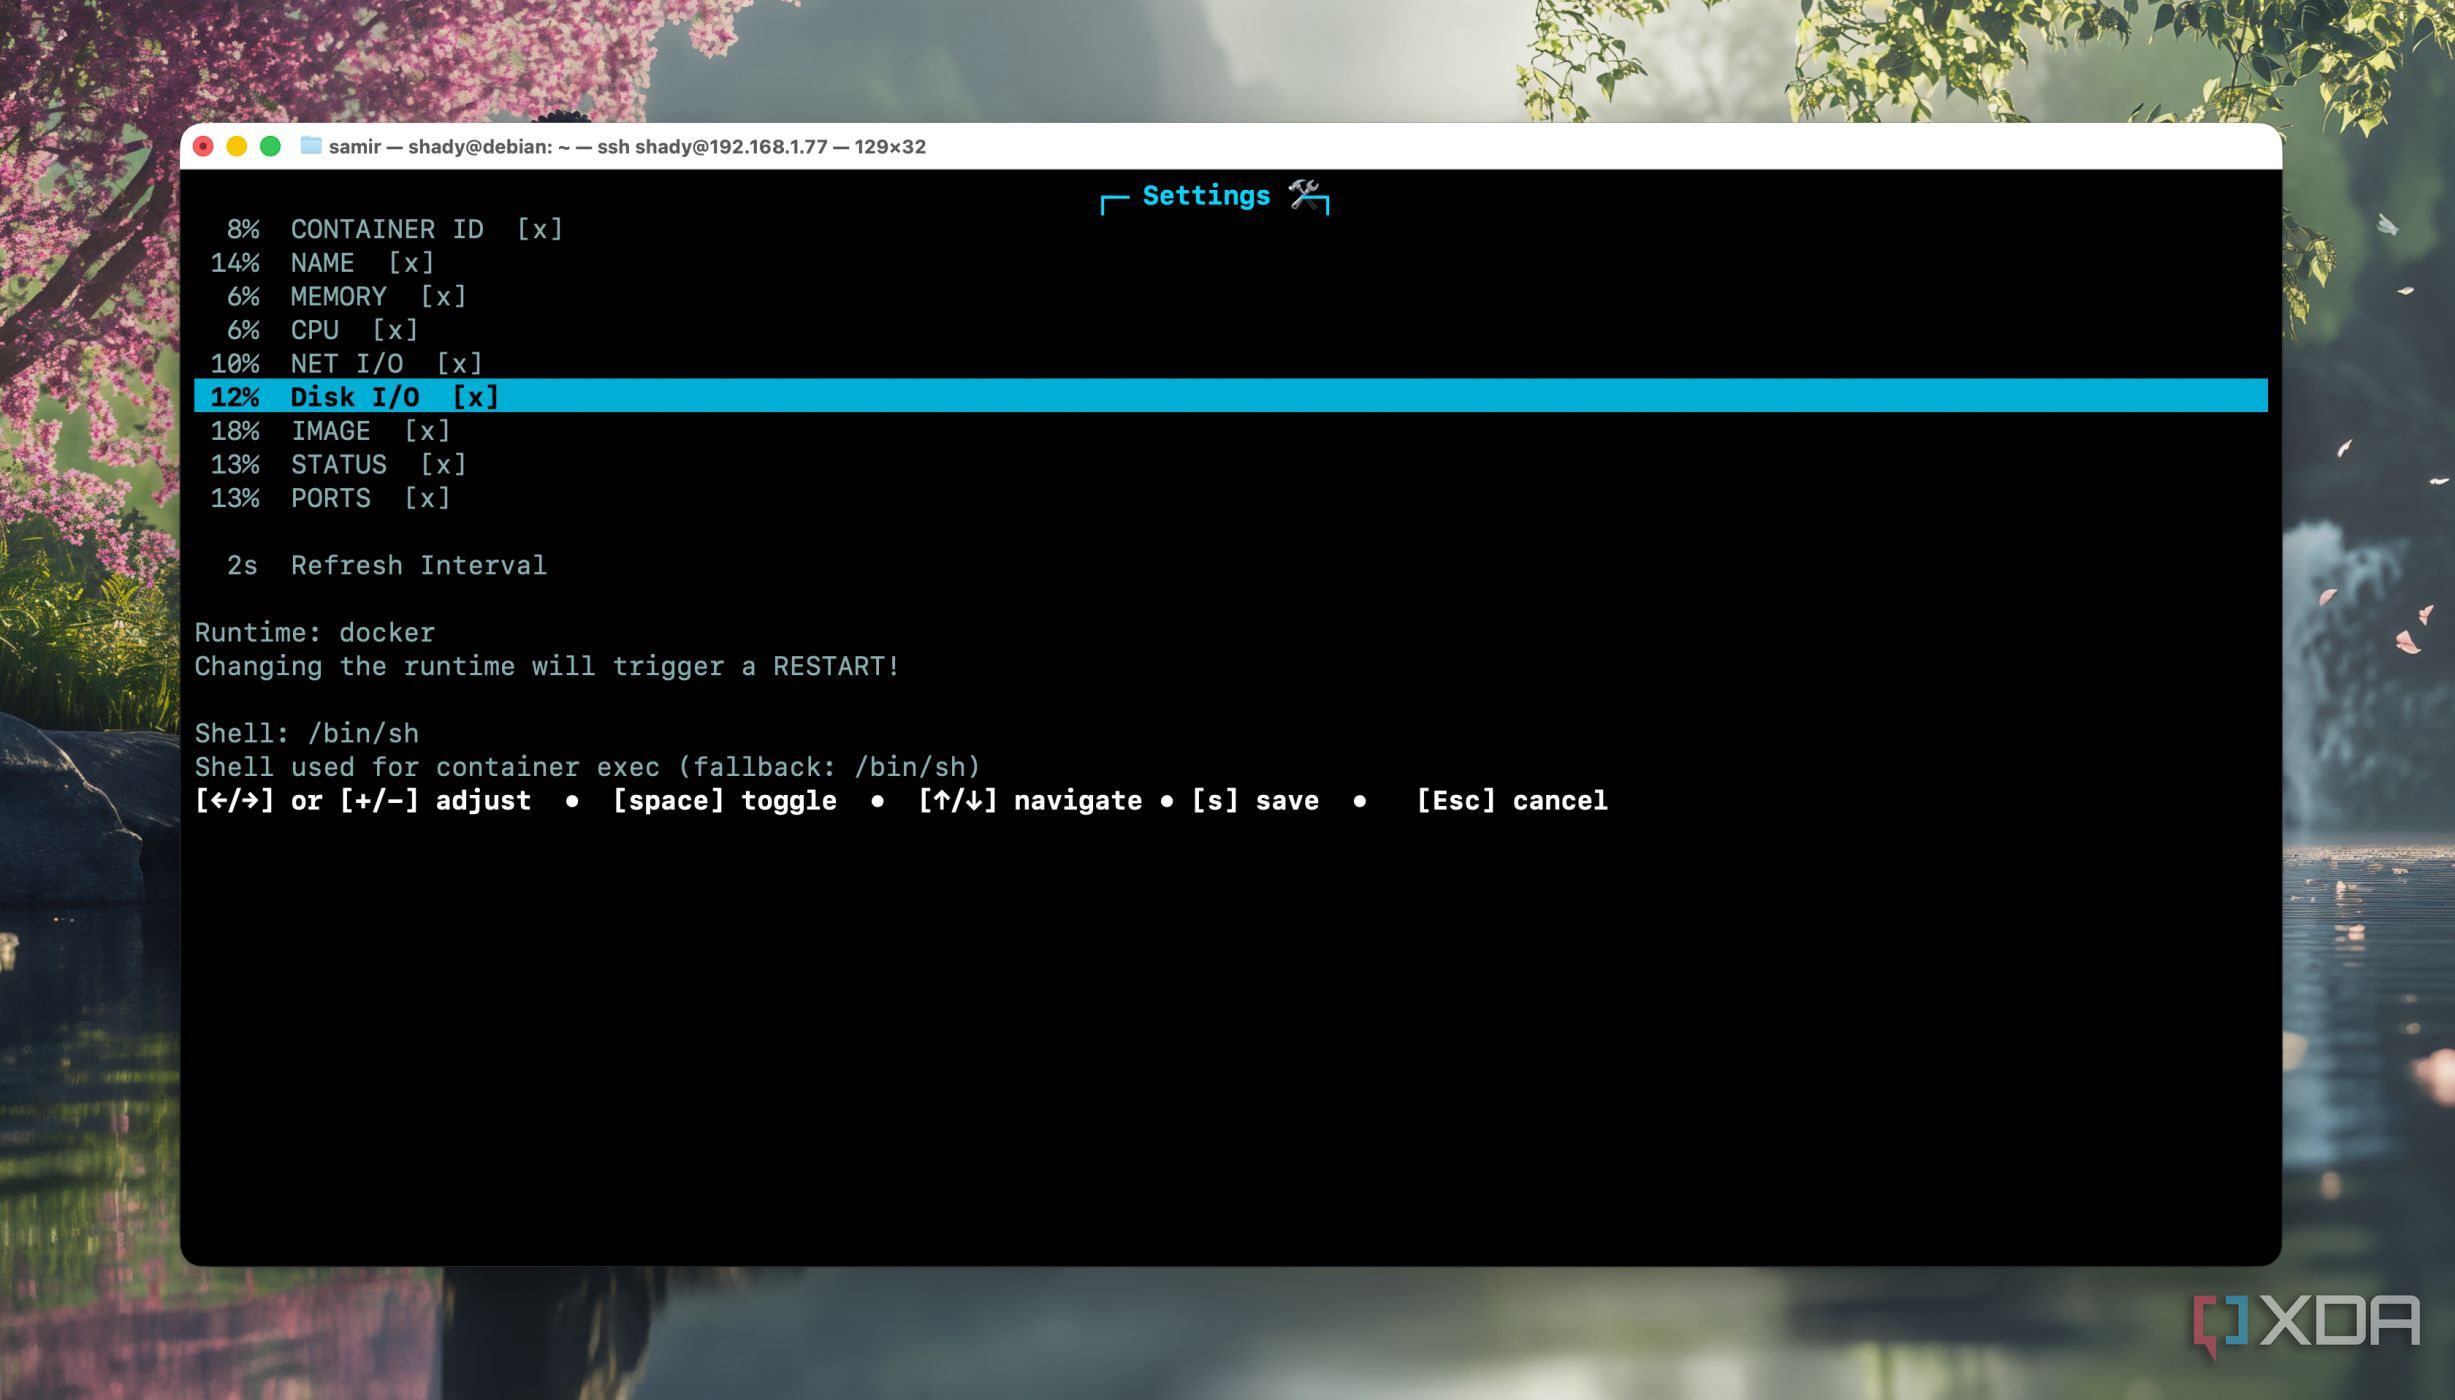Click the green zoom window button

(x=270, y=147)
